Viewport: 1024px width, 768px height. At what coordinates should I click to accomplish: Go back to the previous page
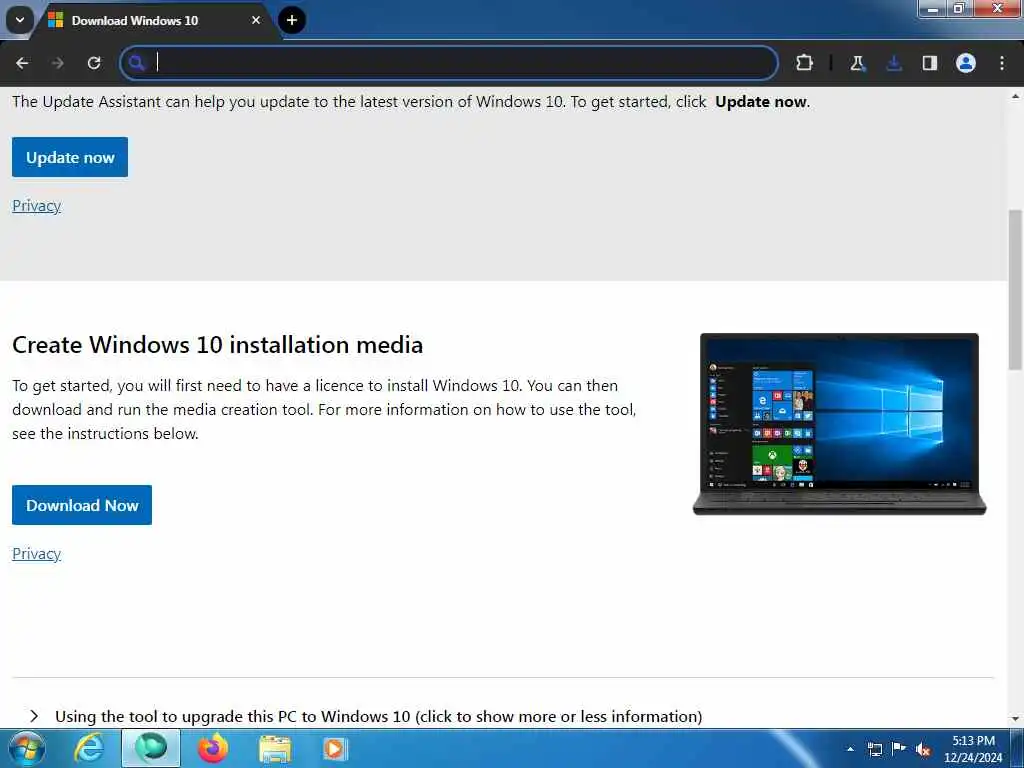point(22,63)
